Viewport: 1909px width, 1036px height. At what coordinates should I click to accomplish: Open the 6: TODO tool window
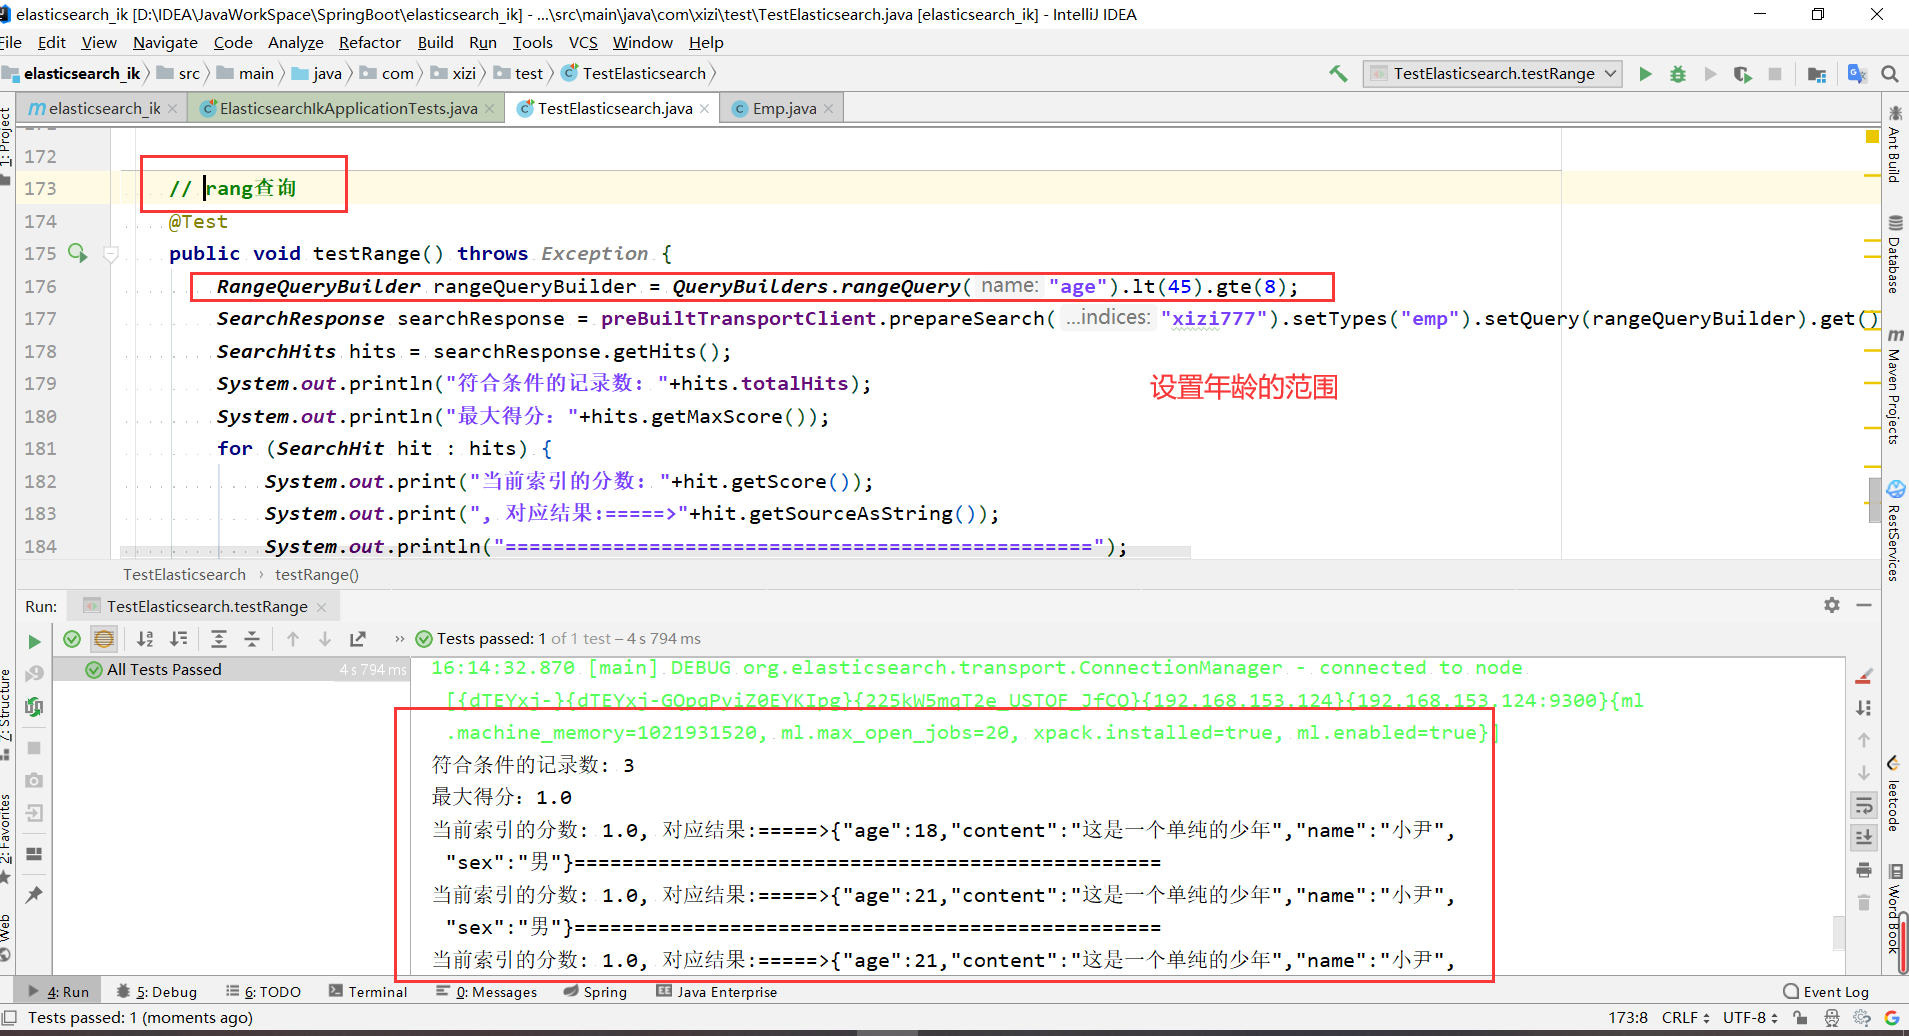coord(263,992)
